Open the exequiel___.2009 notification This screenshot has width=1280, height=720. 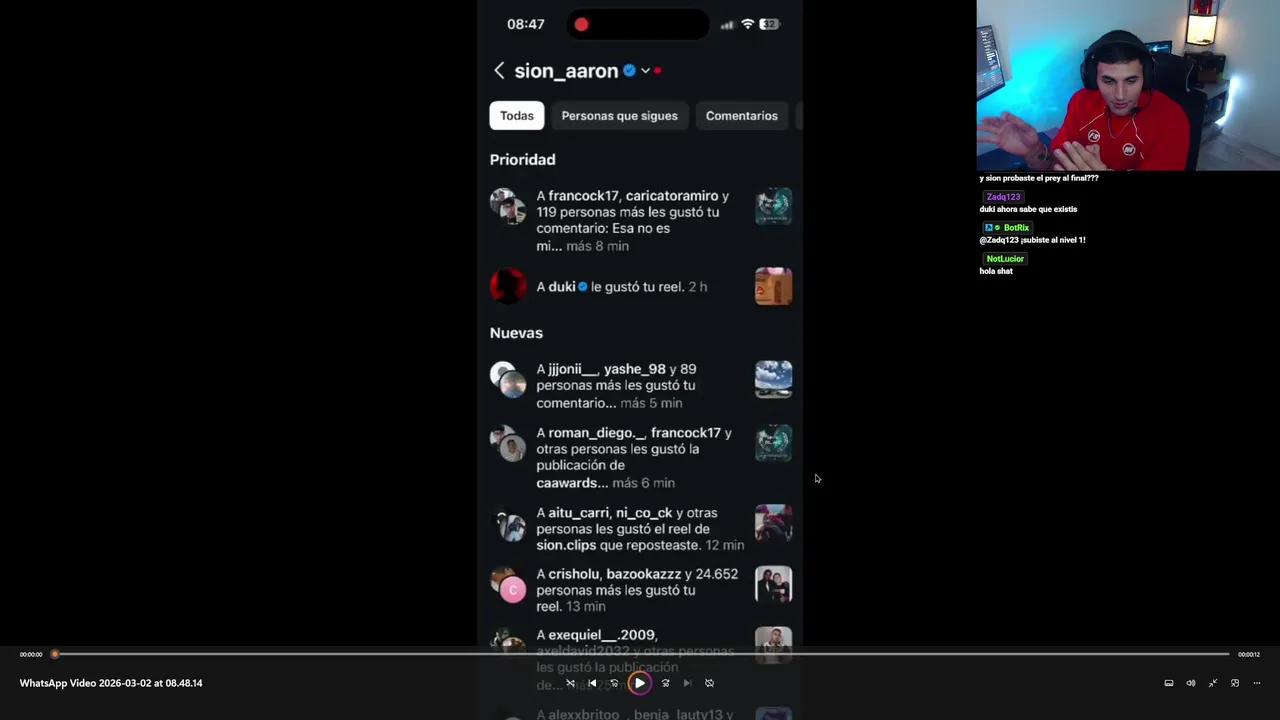[640, 660]
